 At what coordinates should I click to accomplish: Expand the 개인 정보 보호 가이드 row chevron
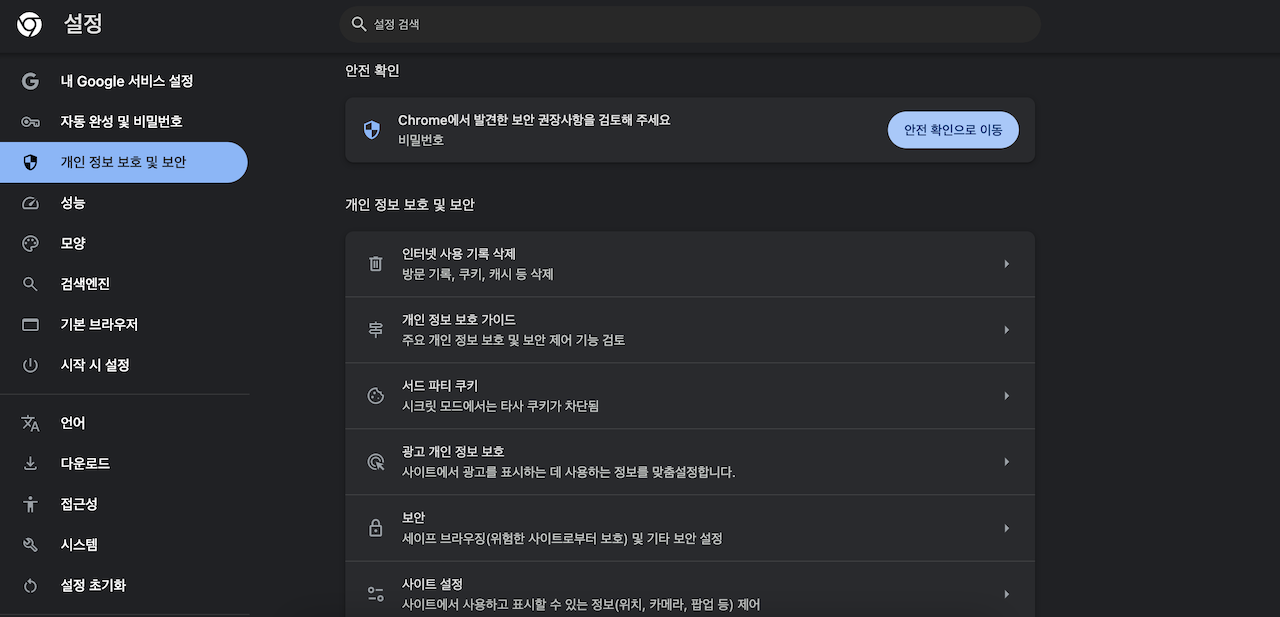pos(1006,329)
